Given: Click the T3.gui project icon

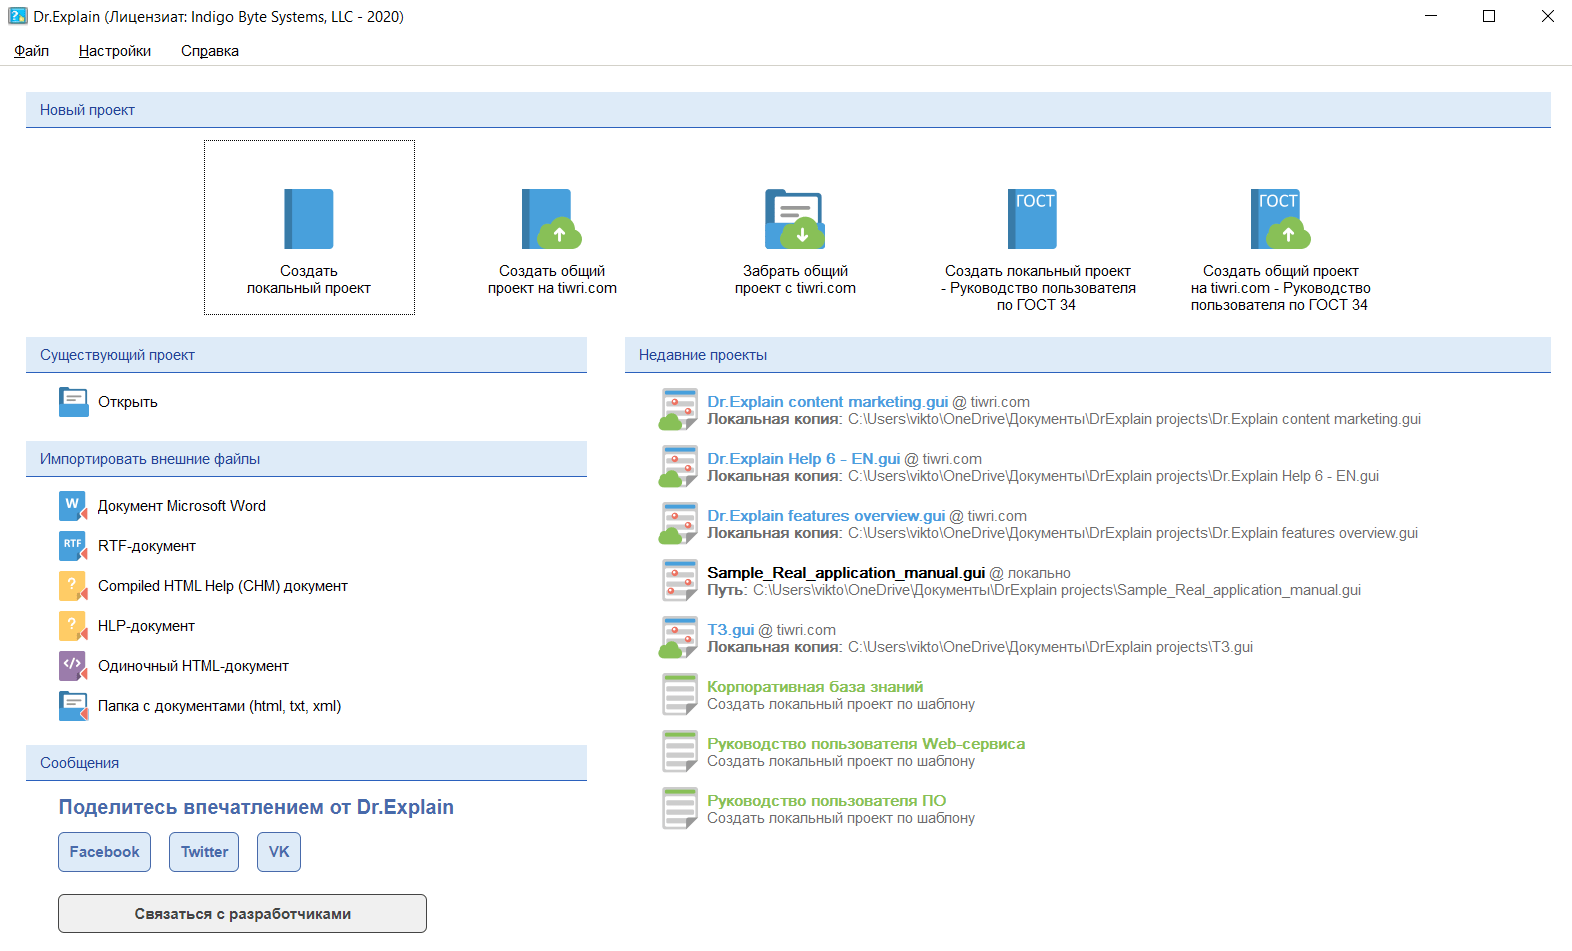Looking at the screenshot, I should pos(679,638).
